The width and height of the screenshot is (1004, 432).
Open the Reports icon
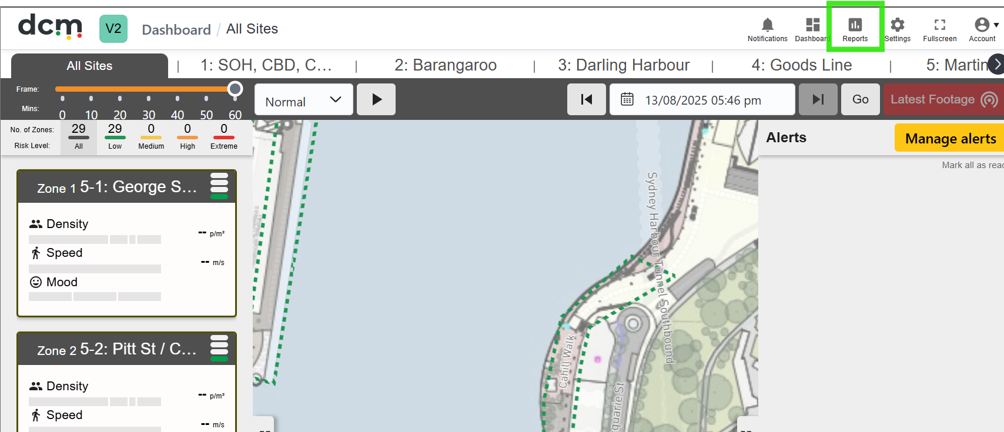[x=855, y=25]
